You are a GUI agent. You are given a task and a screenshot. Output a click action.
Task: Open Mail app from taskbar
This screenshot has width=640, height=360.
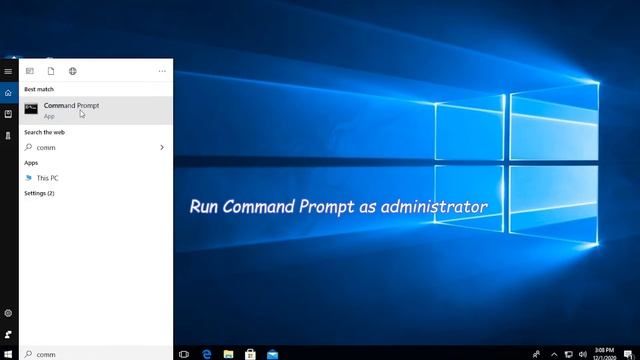pos(272,354)
